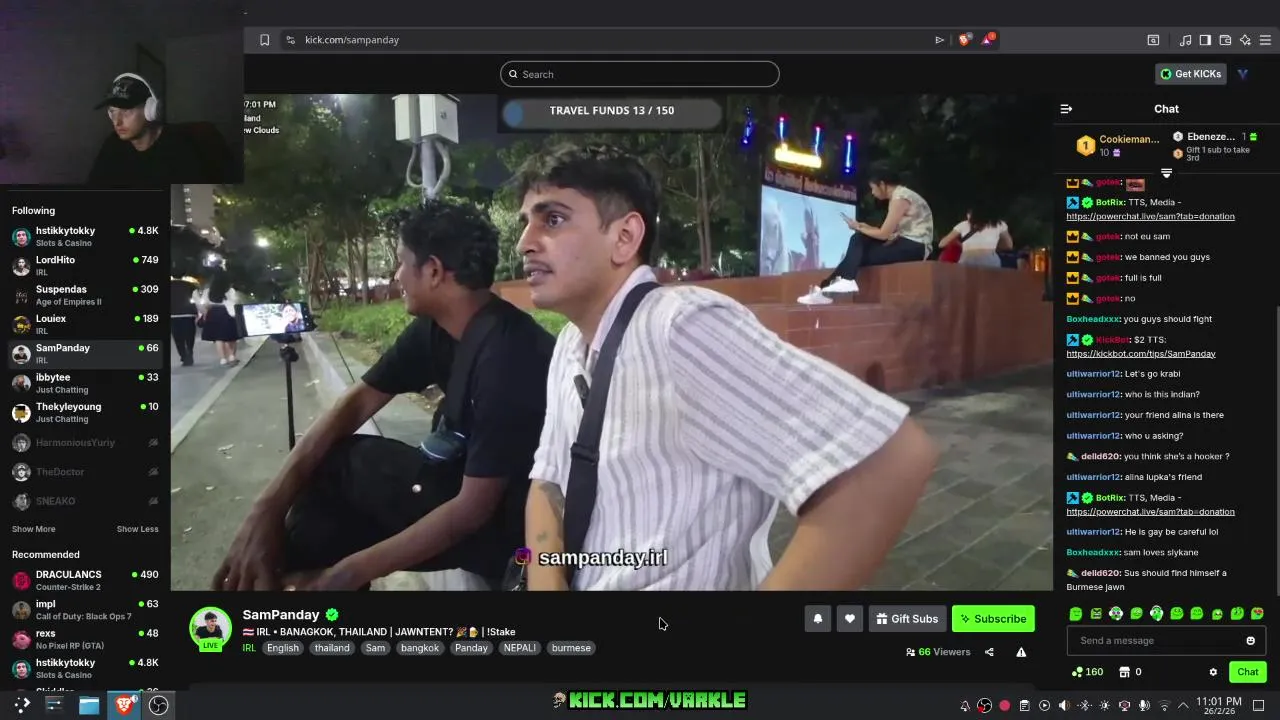Viewport: 1280px width, 720px height.
Task: Click the SamPanday streamer avatar
Action: [x=211, y=628]
